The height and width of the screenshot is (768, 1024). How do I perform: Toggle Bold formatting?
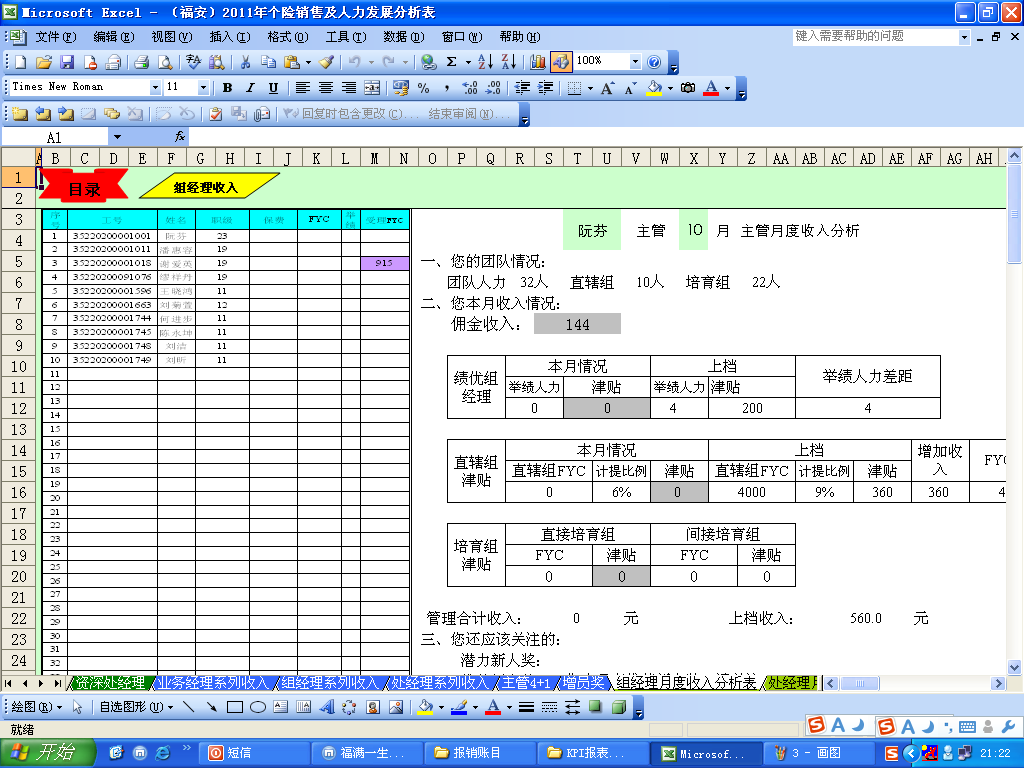227,88
